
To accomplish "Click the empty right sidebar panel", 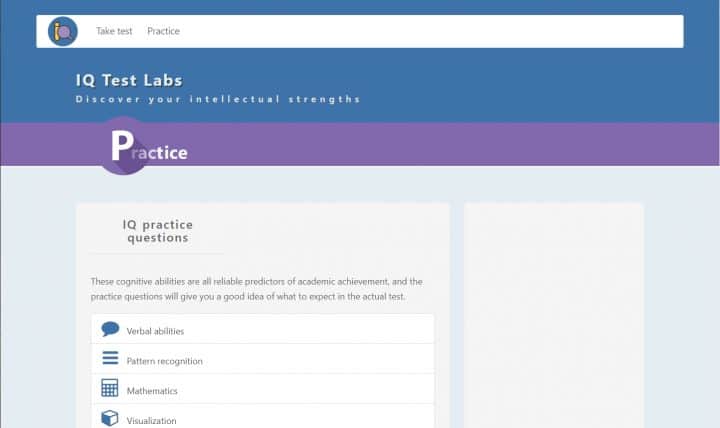I will [x=553, y=310].
